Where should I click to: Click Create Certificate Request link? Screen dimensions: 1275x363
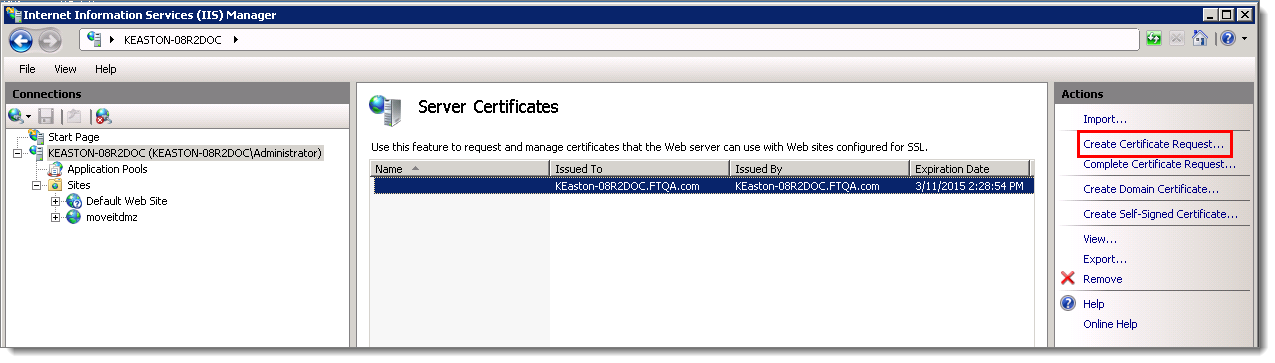[1153, 144]
